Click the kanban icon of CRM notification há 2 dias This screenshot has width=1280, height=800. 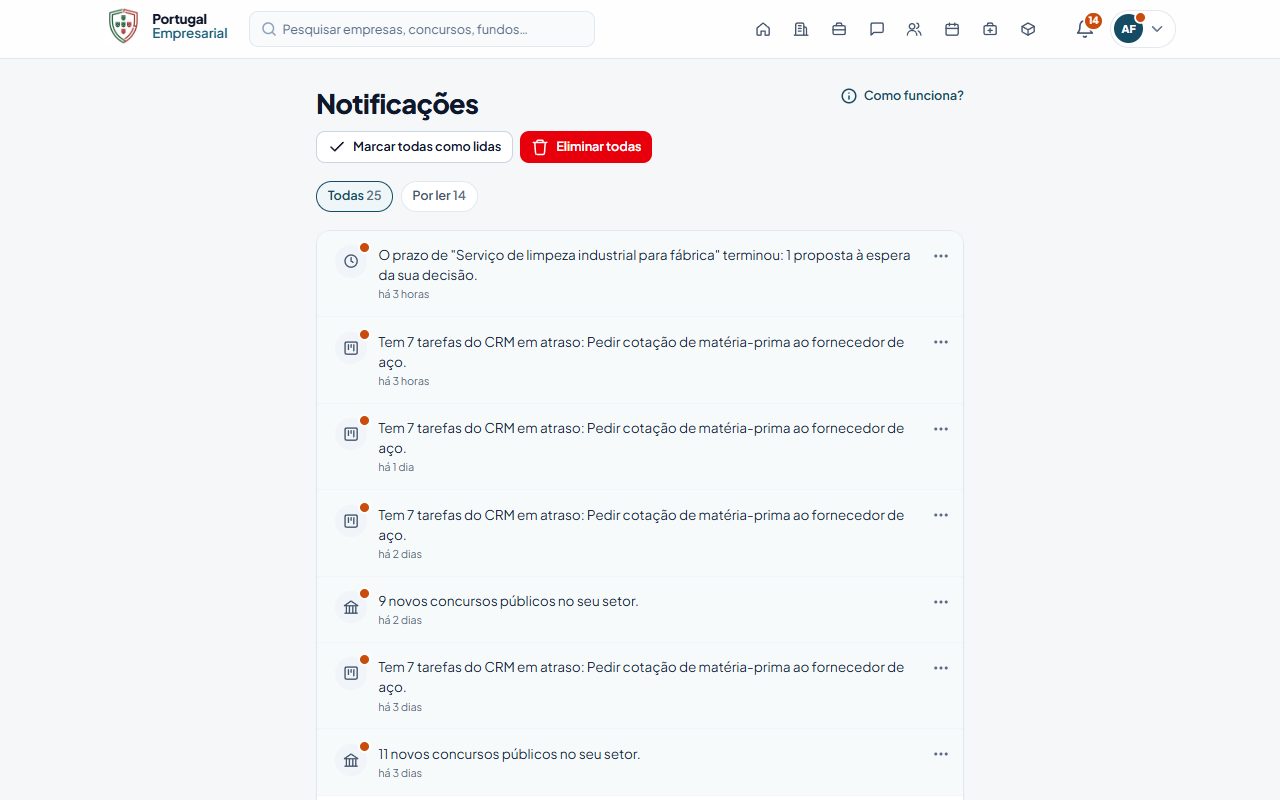click(351, 521)
